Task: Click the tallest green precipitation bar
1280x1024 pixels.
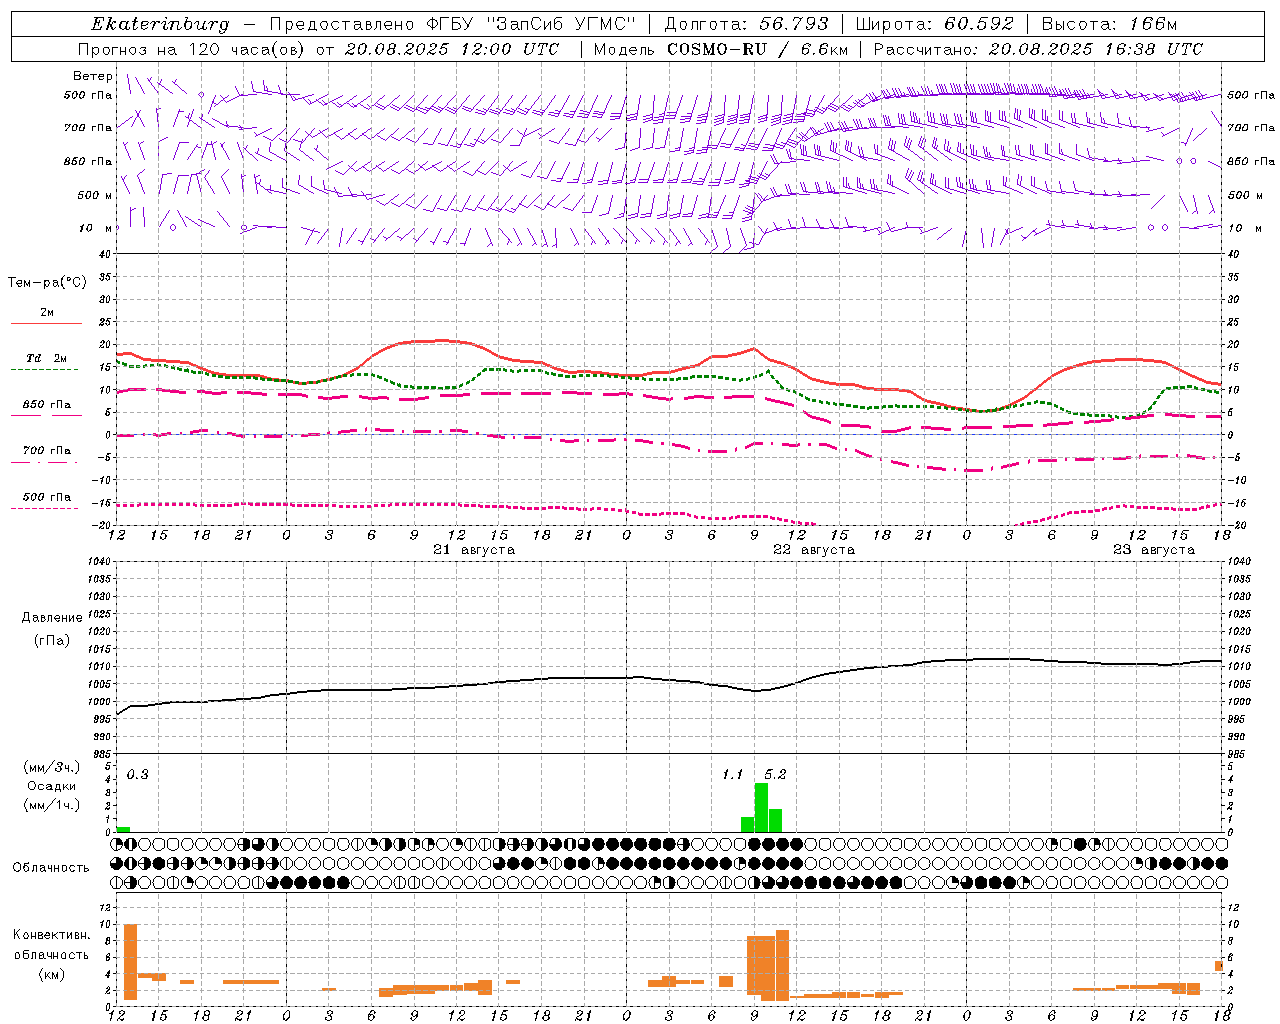Action: [761, 808]
